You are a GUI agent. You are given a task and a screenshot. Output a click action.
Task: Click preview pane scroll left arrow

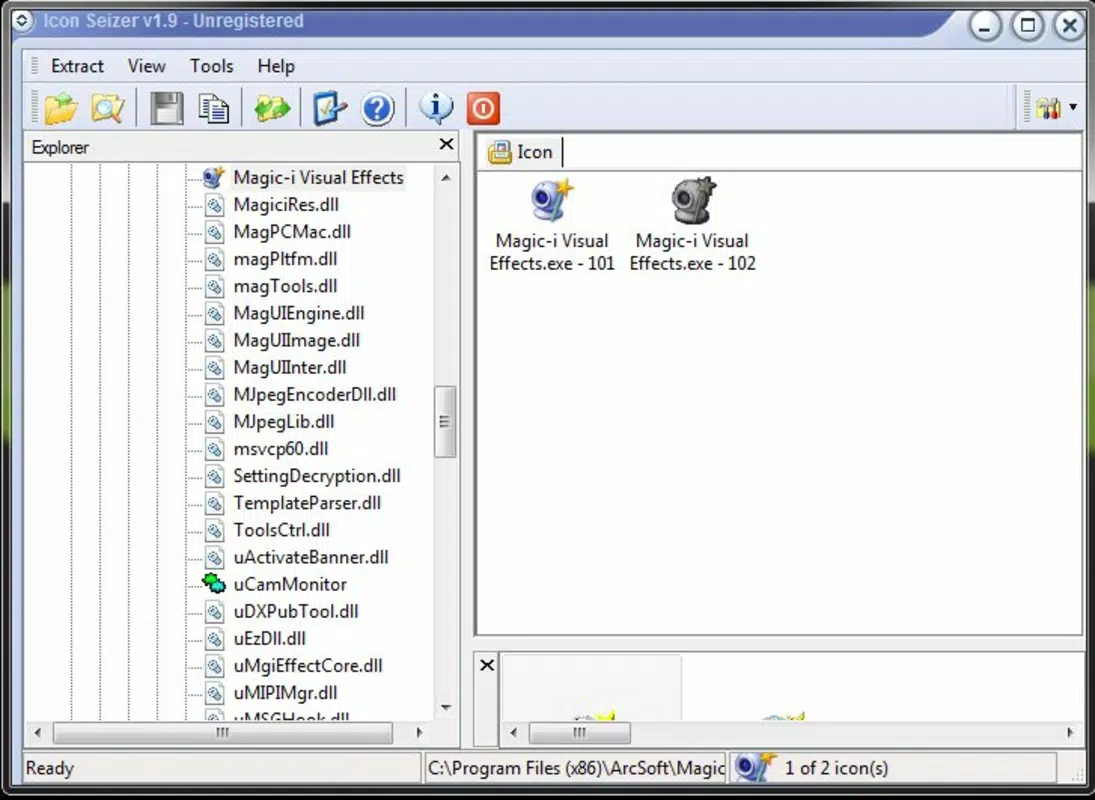click(514, 733)
